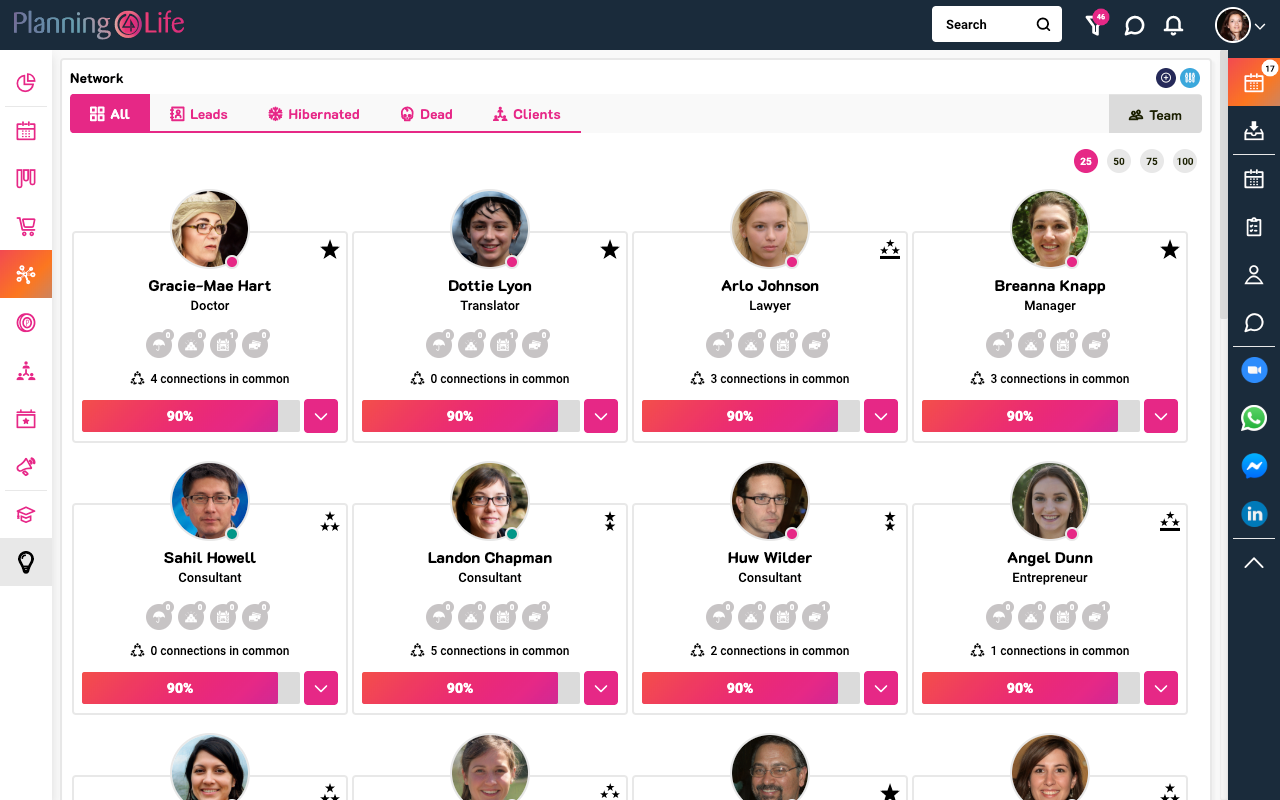The image size is (1280, 800).
Task: Open Arlo Johnson's name link
Action: click(770, 286)
